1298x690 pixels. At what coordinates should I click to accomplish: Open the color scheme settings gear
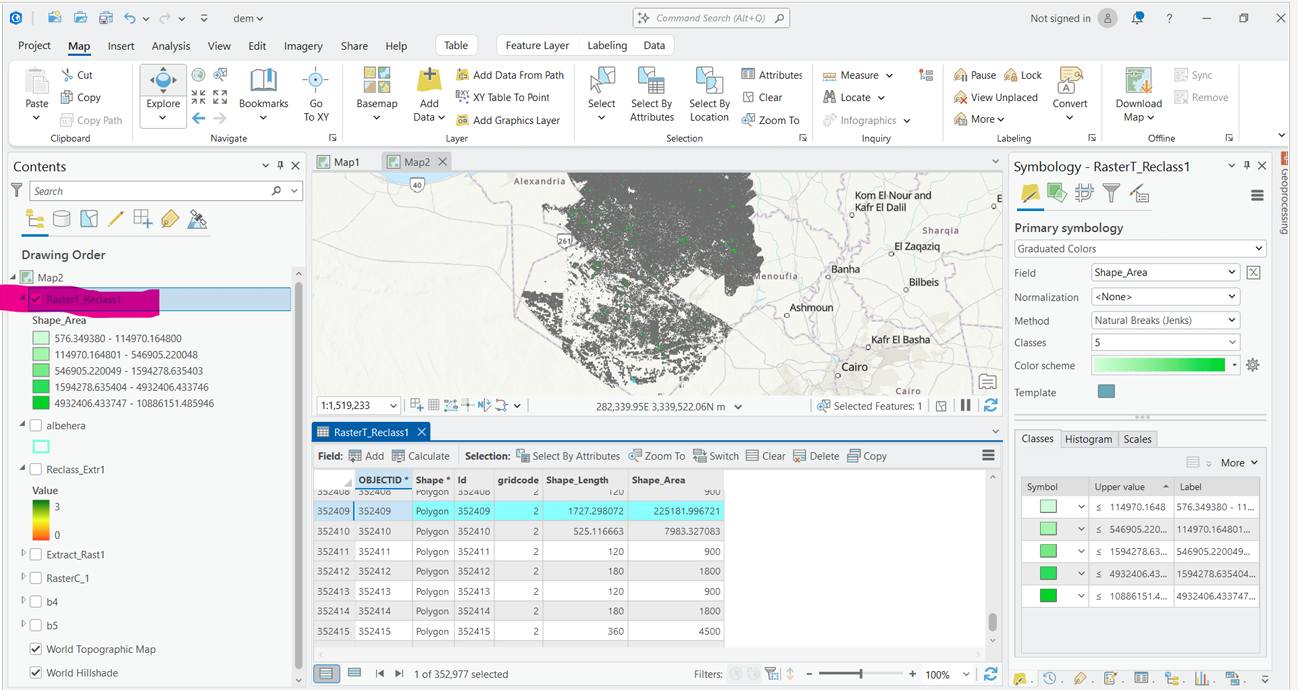1252,366
